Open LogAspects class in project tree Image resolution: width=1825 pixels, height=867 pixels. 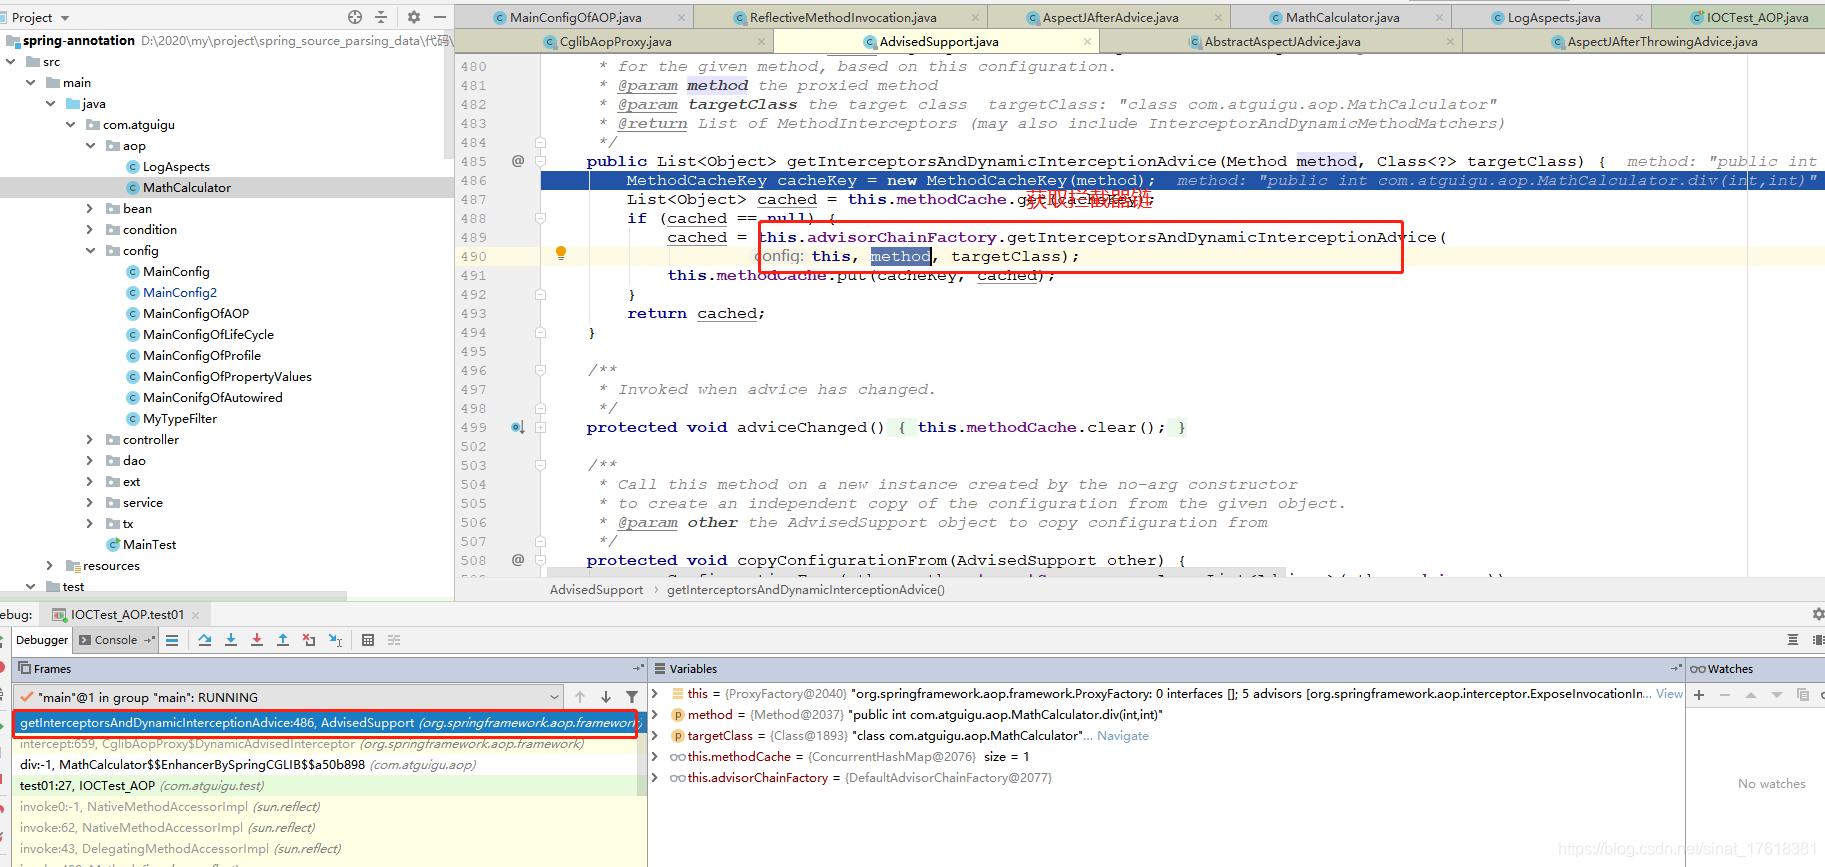[176, 167]
